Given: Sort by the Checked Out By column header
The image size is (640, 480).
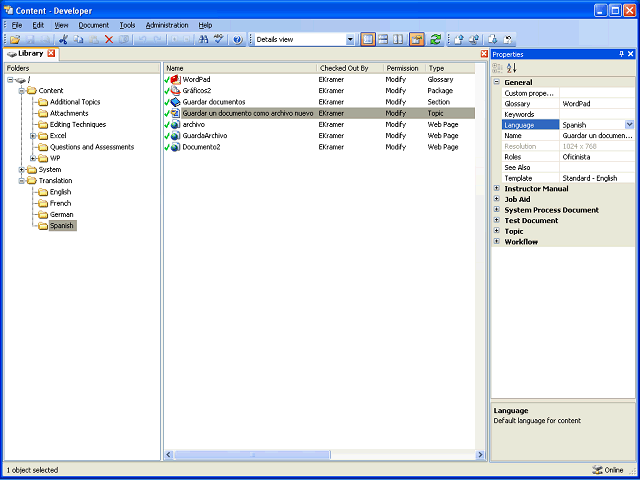Looking at the screenshot, I should click(x=350, y=68).
